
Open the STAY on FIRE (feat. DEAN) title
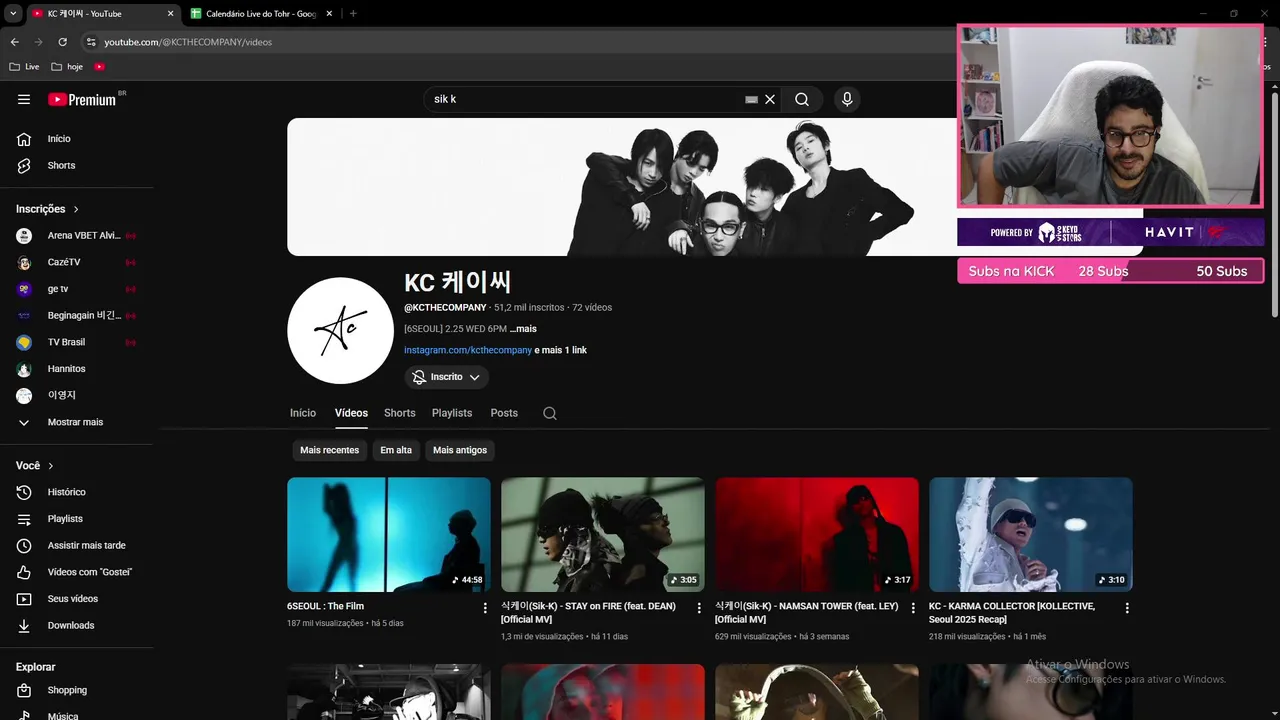588,612
